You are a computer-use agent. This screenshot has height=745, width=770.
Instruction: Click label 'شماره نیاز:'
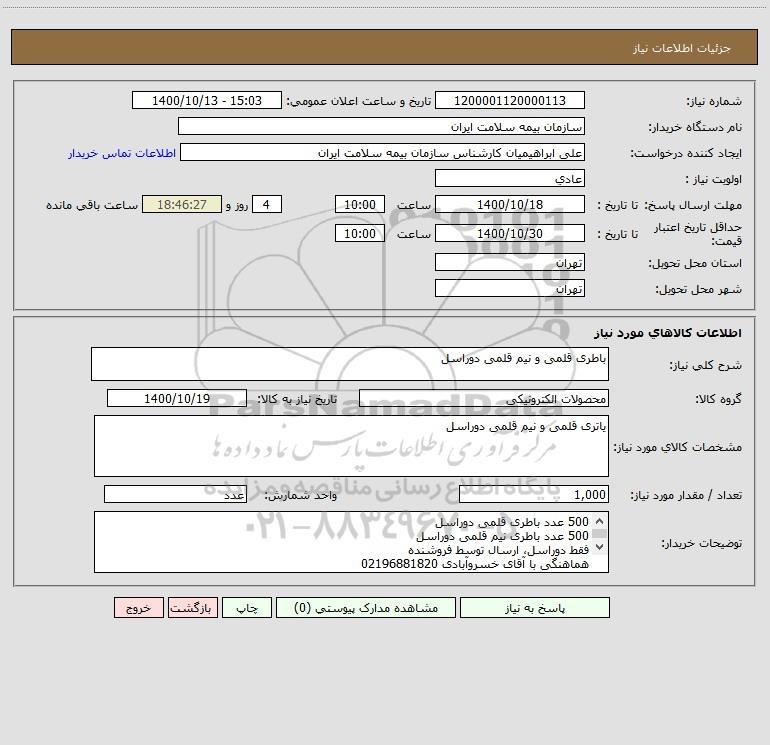pos(714,101)
